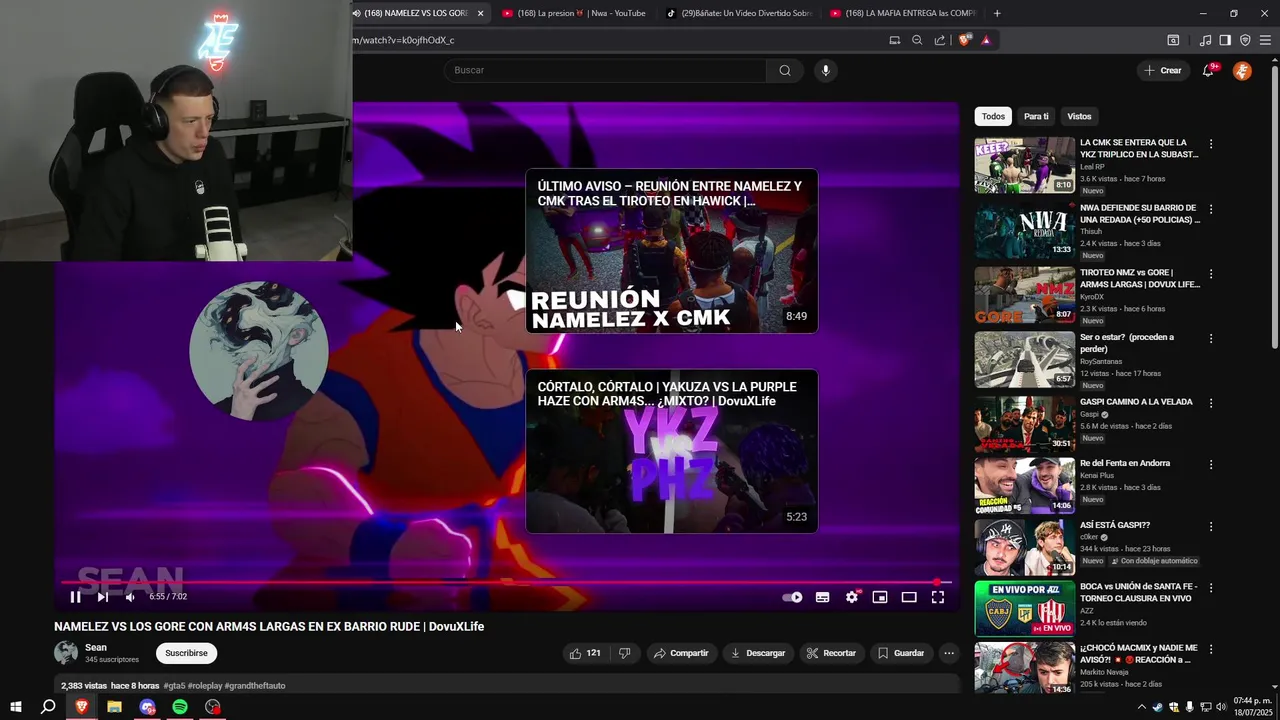This screenshot has height=720, width=1280.
Task: Open options for TIROTEO NMZ vs GORE video
Action: pos(1211,273)
